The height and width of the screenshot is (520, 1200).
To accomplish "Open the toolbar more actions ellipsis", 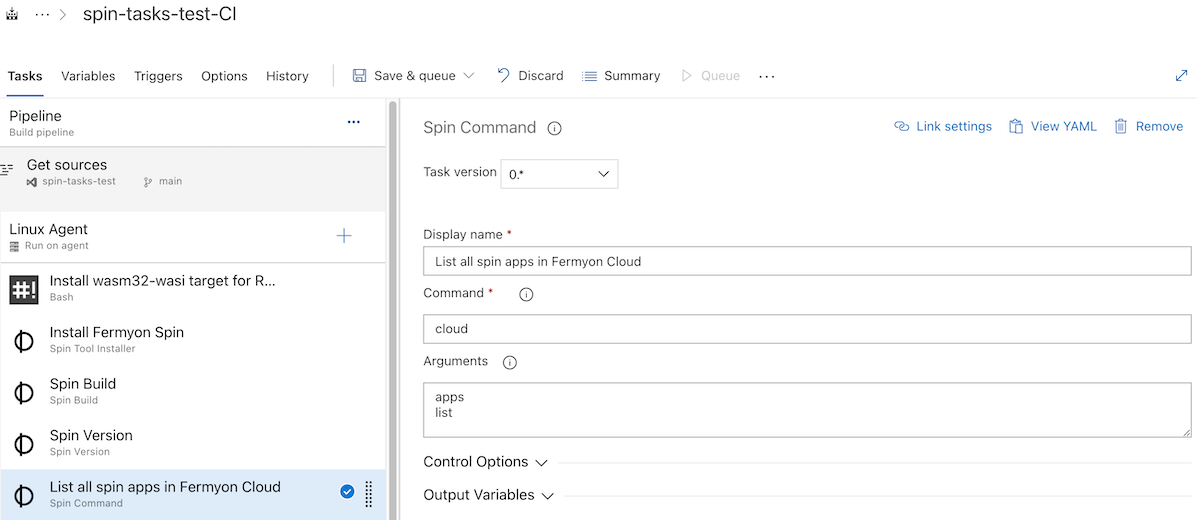I will [x=767, y=76].
